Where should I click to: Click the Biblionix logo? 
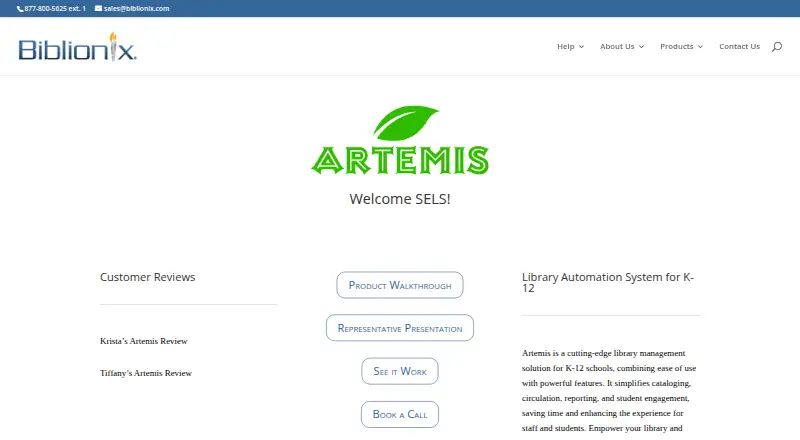click(78, 47)
